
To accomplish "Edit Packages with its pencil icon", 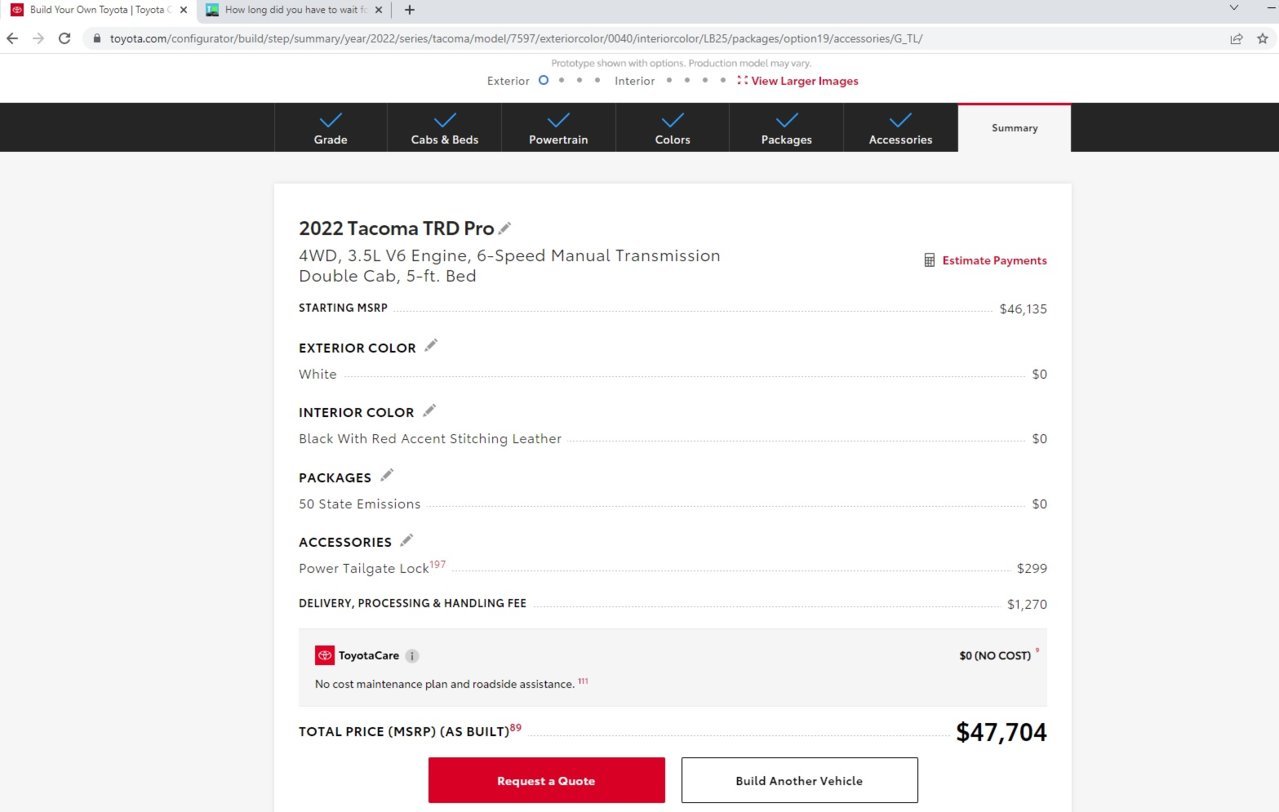I will [387, 475].
